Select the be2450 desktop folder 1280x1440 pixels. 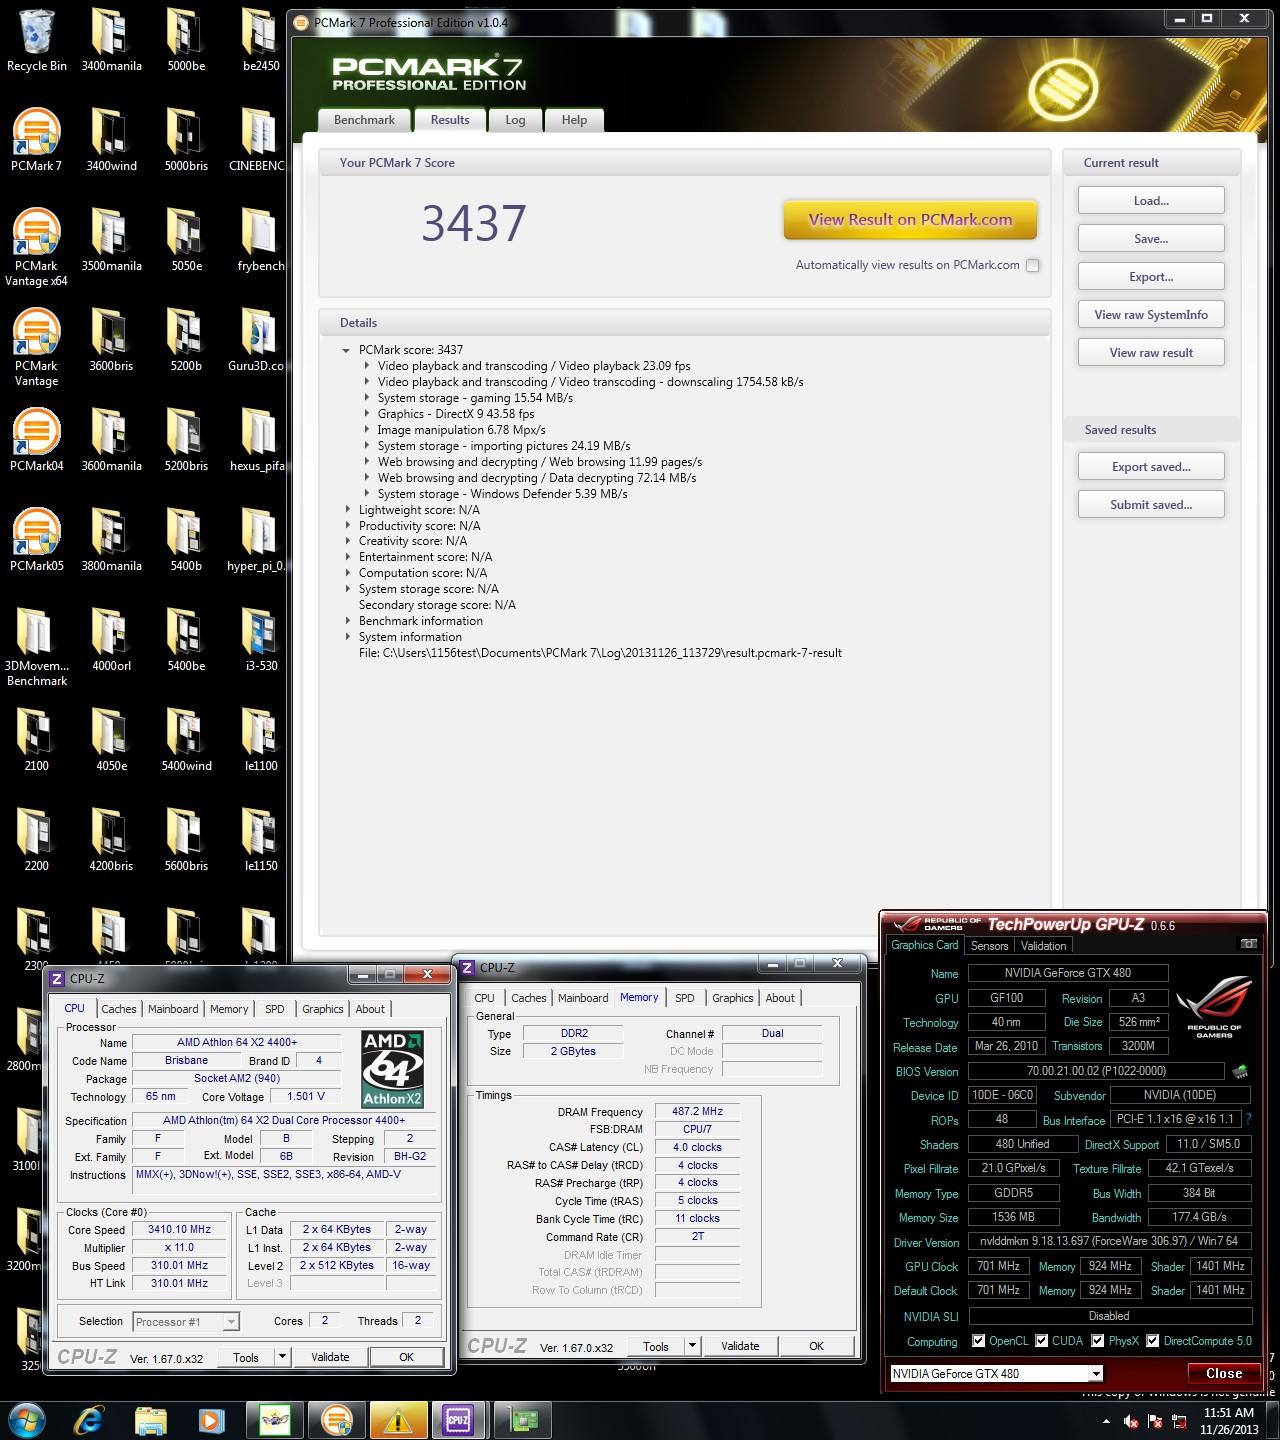pos(260,40)
